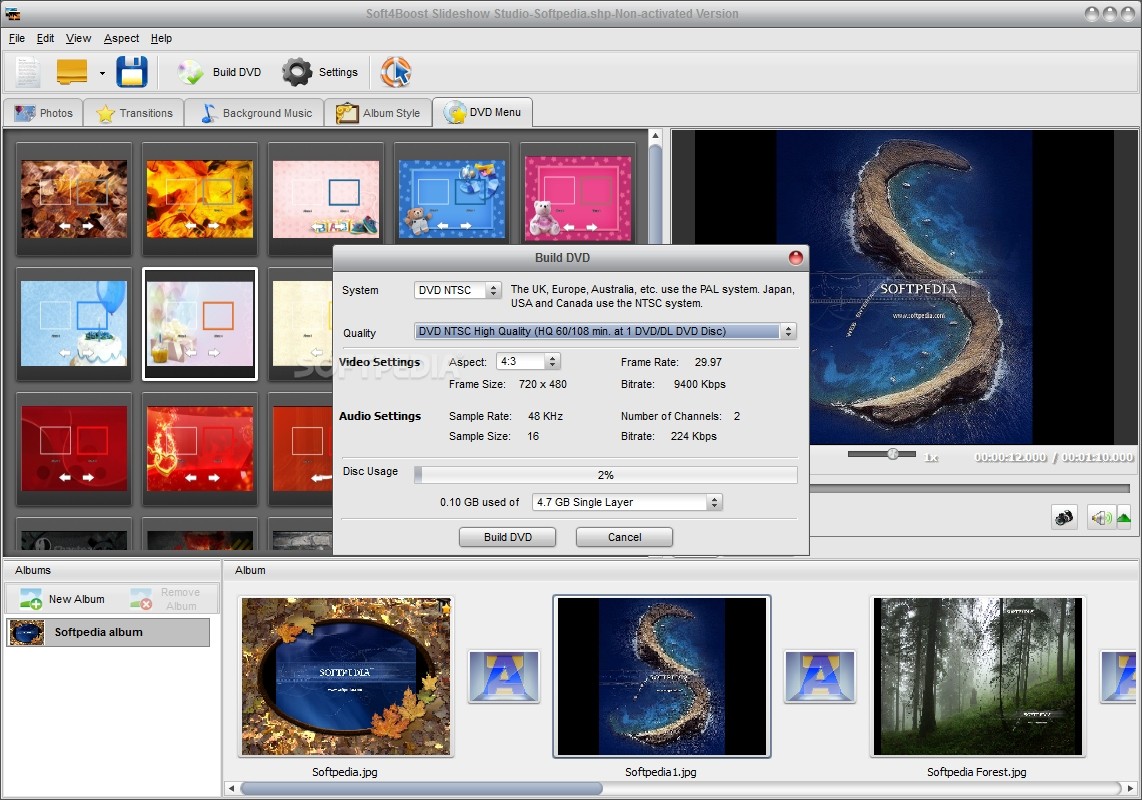
Task: Choose the orange-yellow leaves menu template
Action: click(200, 199)
